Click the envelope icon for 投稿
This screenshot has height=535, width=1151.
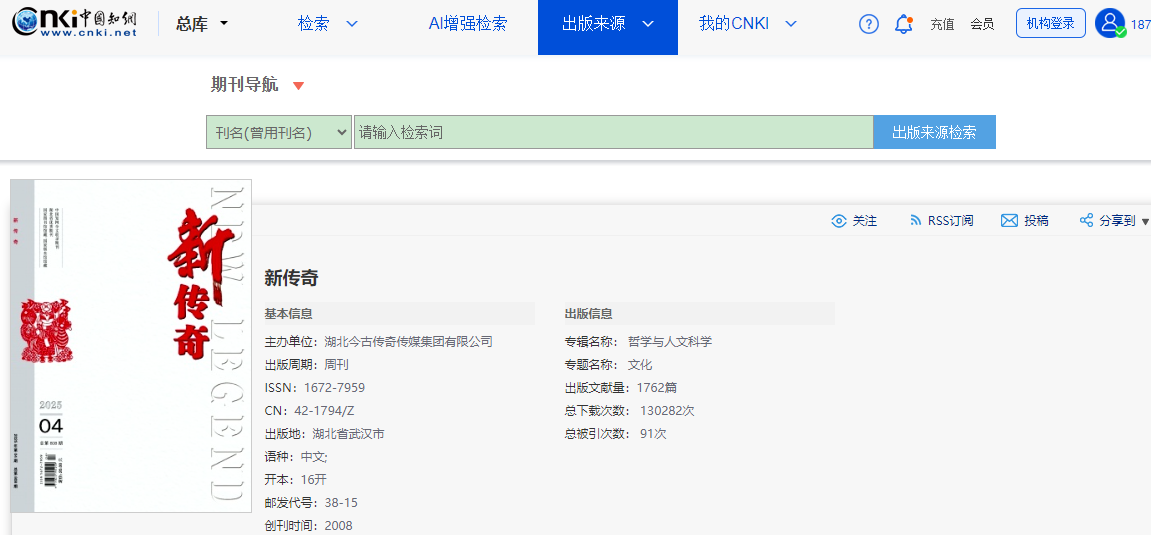click(1009, 221)
